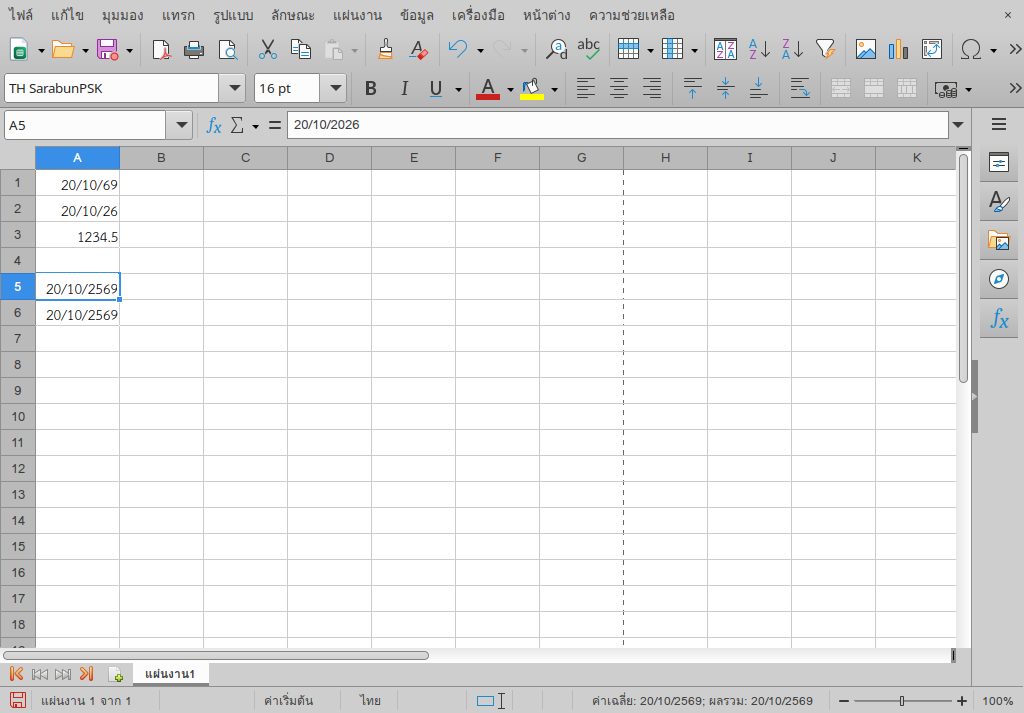Open sidebar Properties icon
This screenshot has height=713, width=1024.
tap(999, 163)
